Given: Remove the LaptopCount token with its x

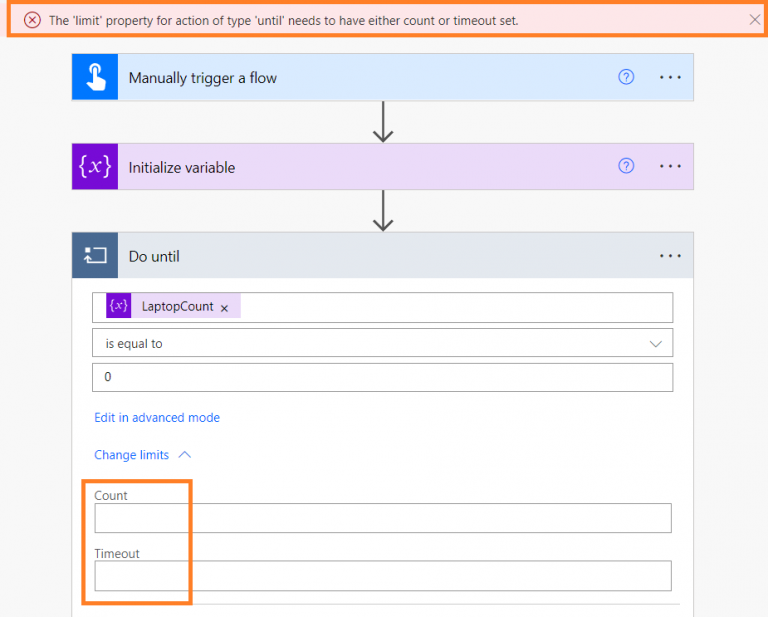Looking at the screenshot, I should 224,308.
